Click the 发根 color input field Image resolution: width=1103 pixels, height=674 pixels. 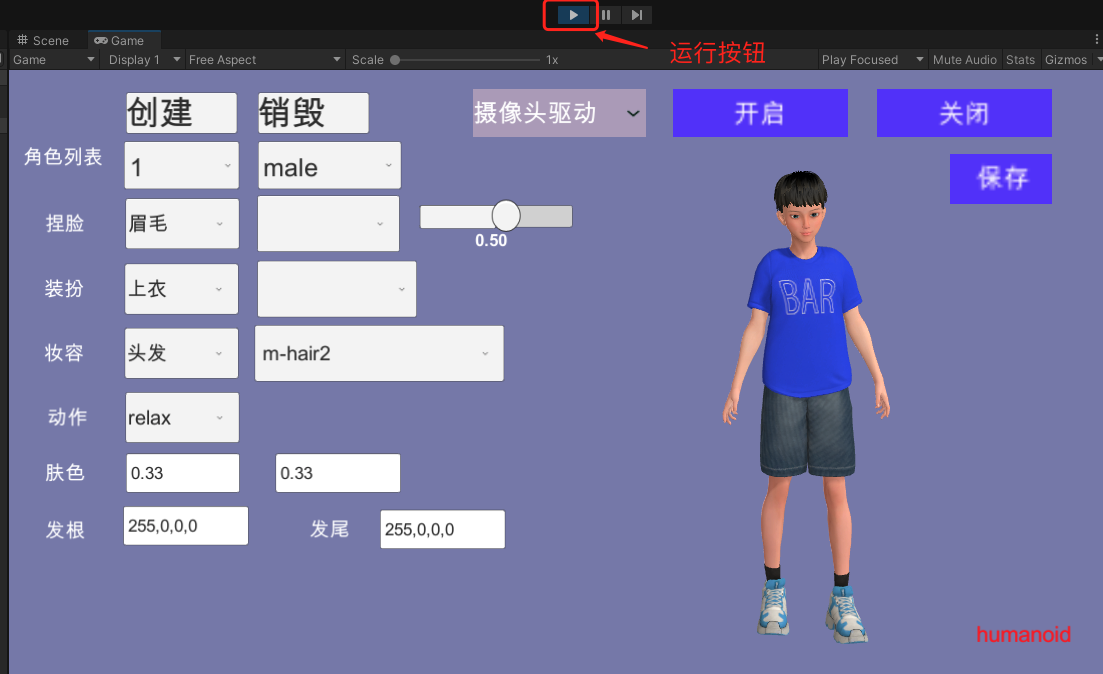pyautogui.click(x=185, y=525)
